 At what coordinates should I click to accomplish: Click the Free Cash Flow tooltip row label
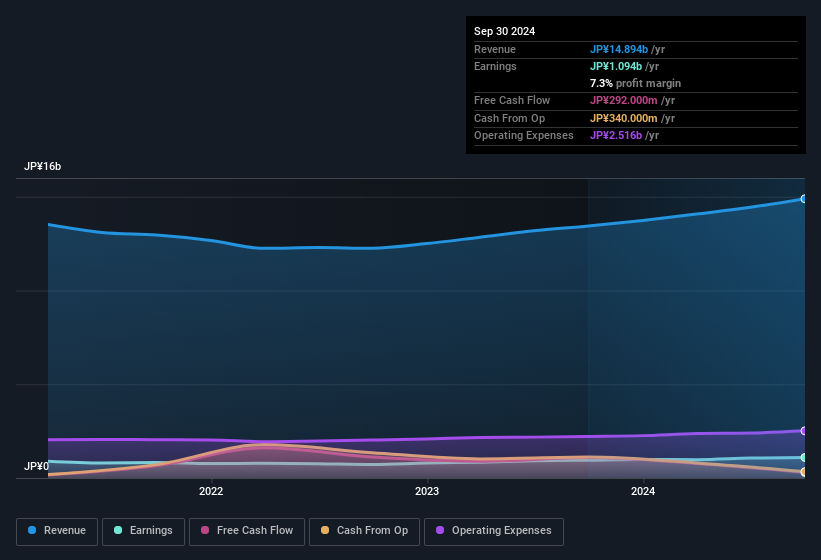click(x=512, y=100)
